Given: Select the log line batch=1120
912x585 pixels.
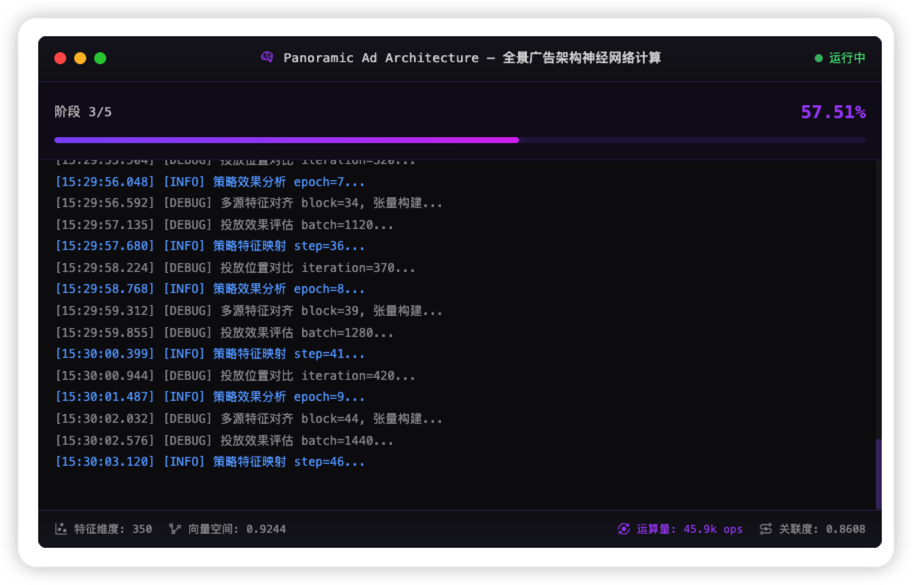Looking at the screenshot, I should click(x=224, y=225).
